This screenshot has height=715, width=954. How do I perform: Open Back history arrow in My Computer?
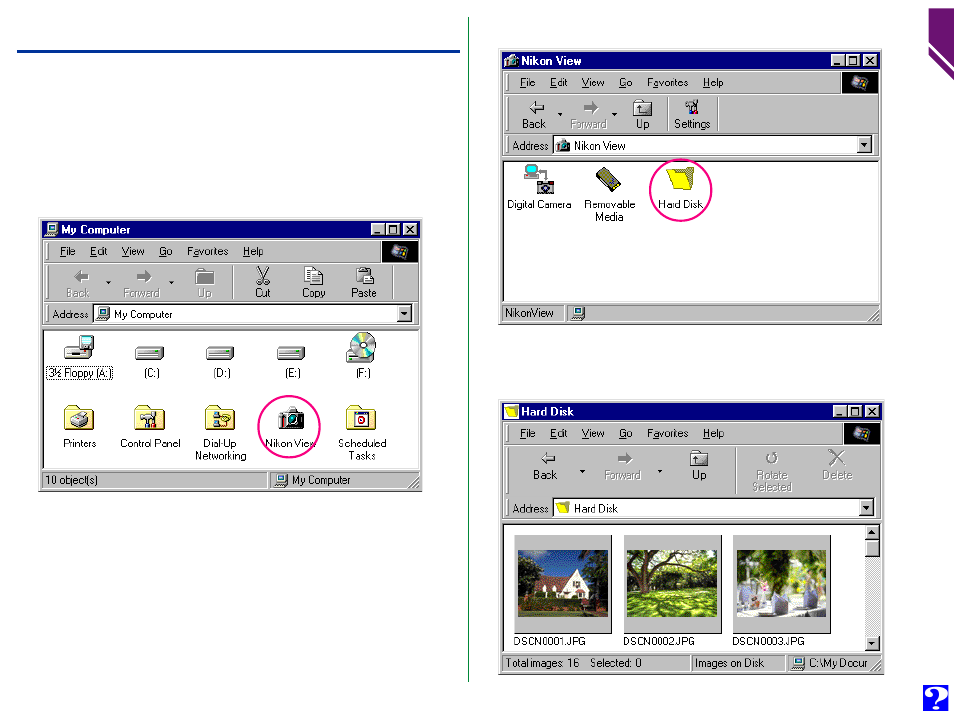108,282
